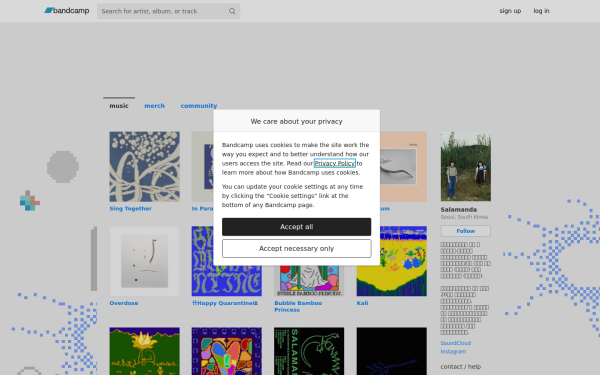Click the Salamanda band photo

(466, 166)
